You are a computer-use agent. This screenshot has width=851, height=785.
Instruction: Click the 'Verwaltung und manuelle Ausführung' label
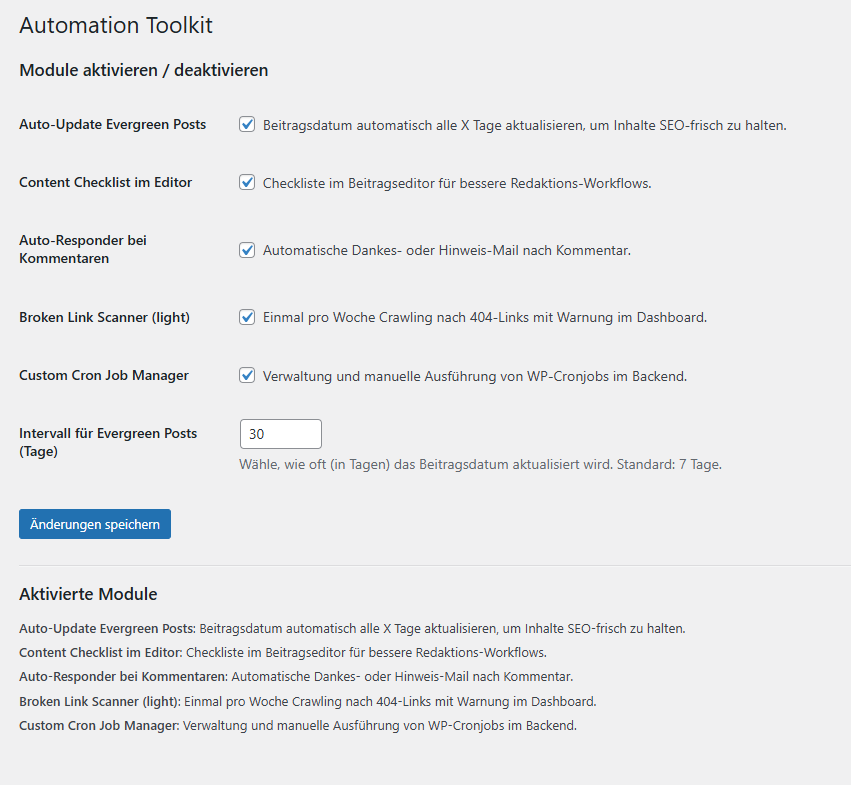pyautogui.click(x=475, y=376)
